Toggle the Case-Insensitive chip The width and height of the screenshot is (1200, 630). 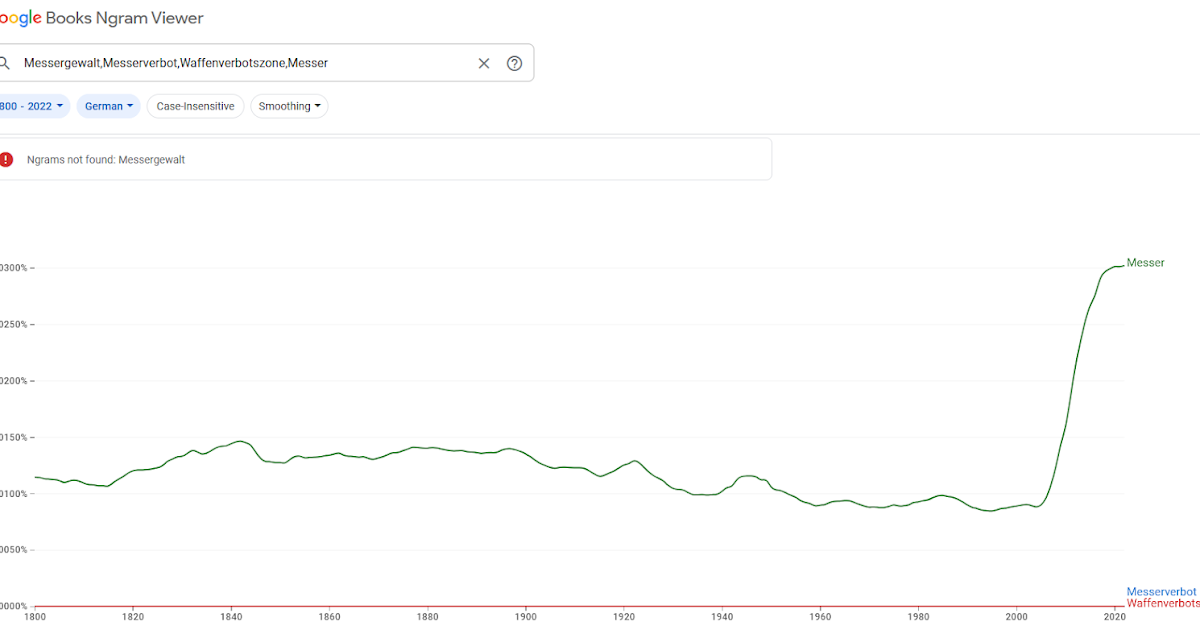(195, 106)
